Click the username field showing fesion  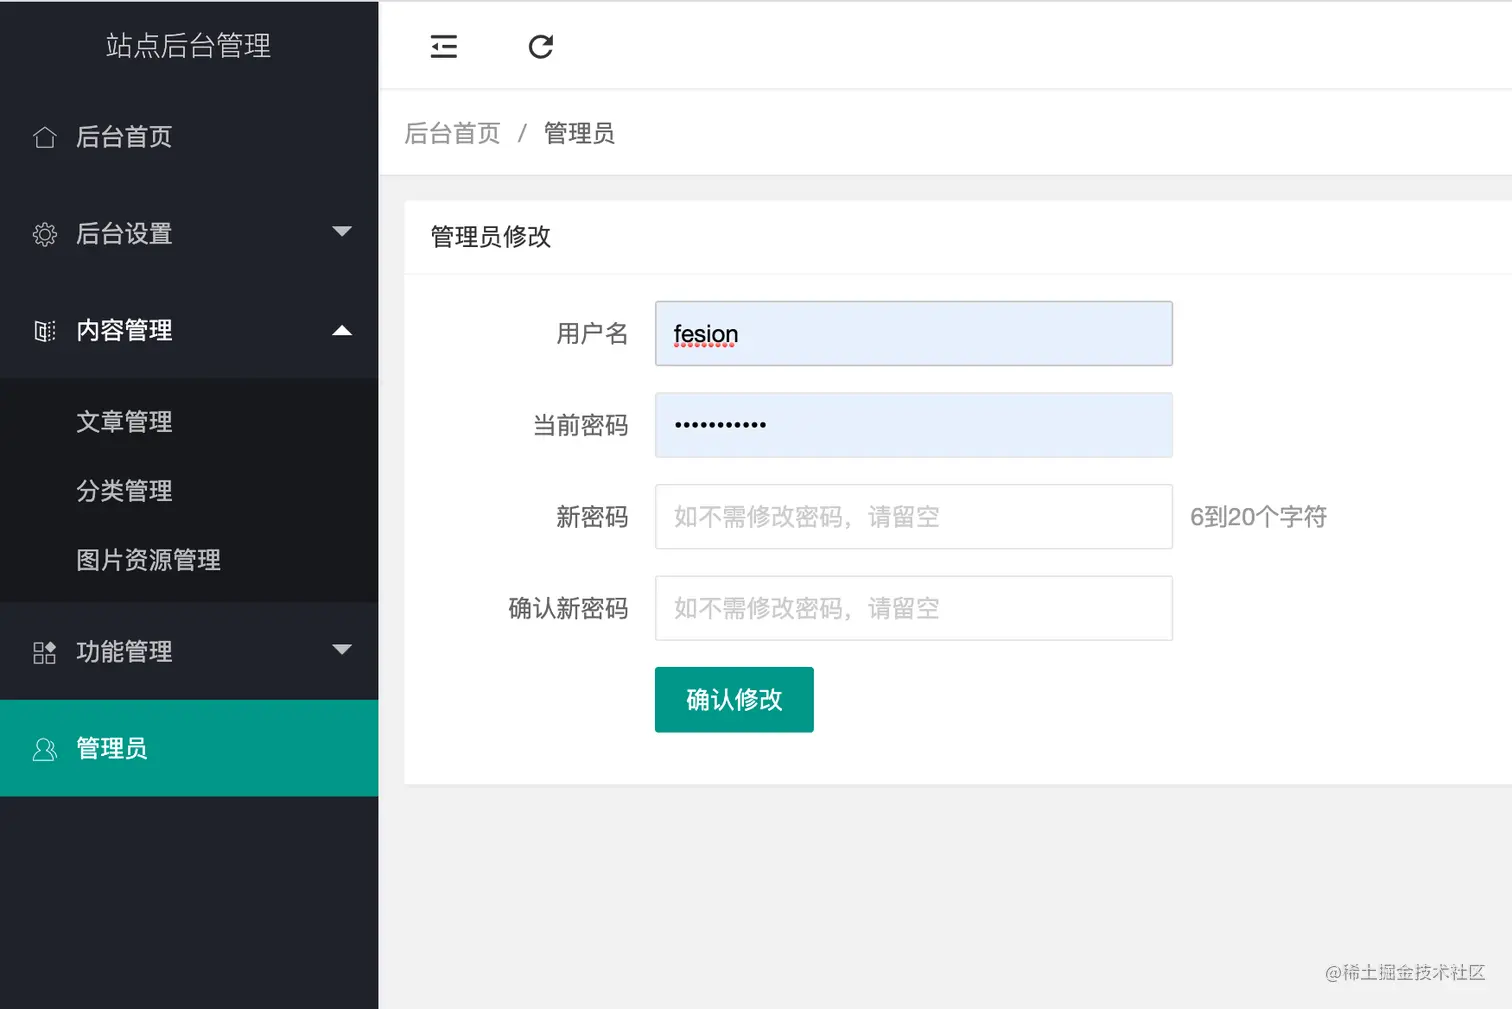[x=912, y=333]
